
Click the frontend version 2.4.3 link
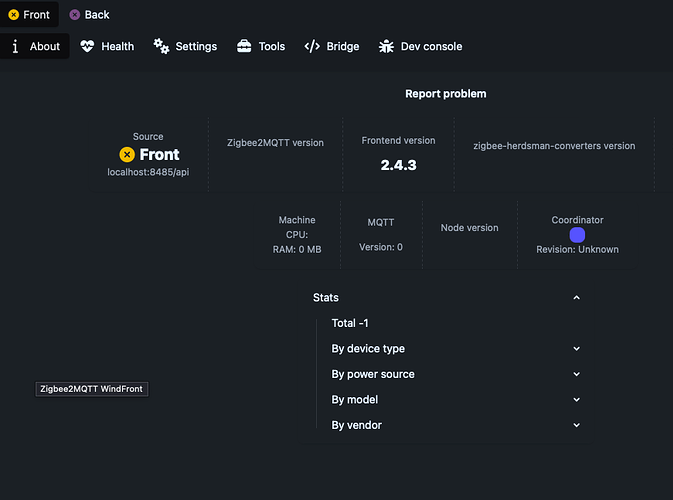(x=398, y=165)
